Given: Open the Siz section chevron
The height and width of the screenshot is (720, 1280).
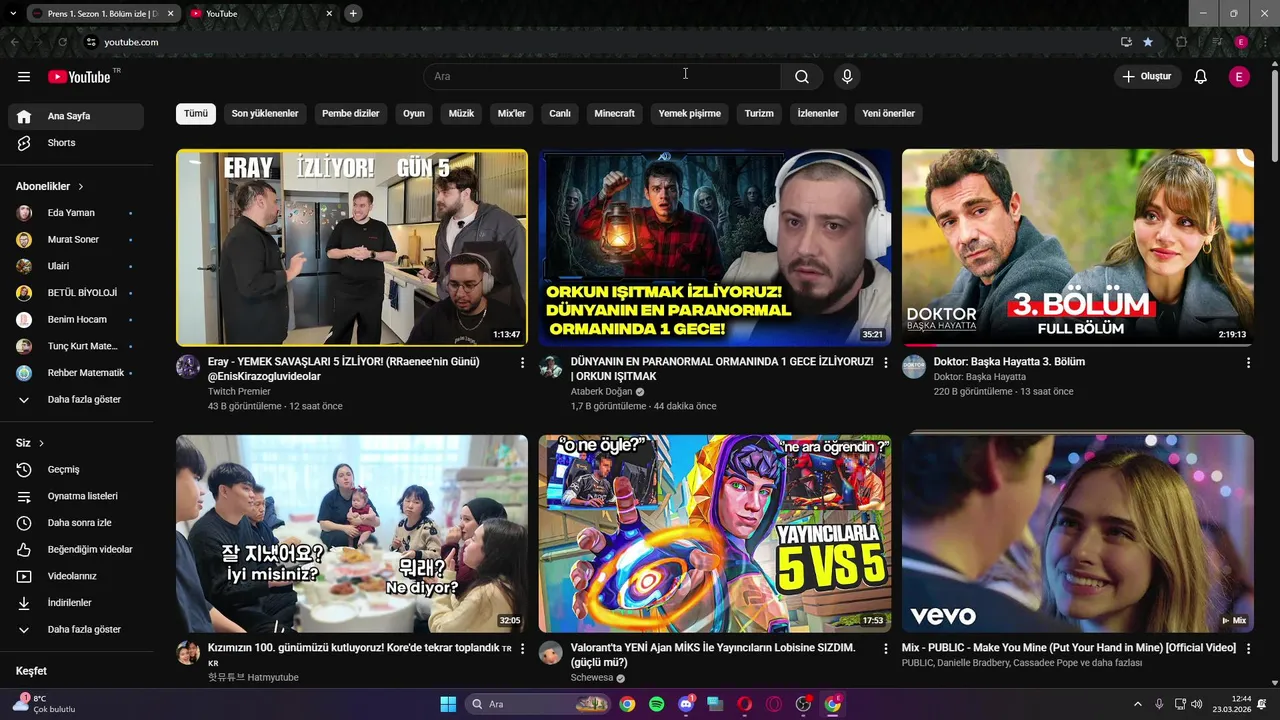Looking at the screenshot, I should pyautogui.click(x=41, y=443).
